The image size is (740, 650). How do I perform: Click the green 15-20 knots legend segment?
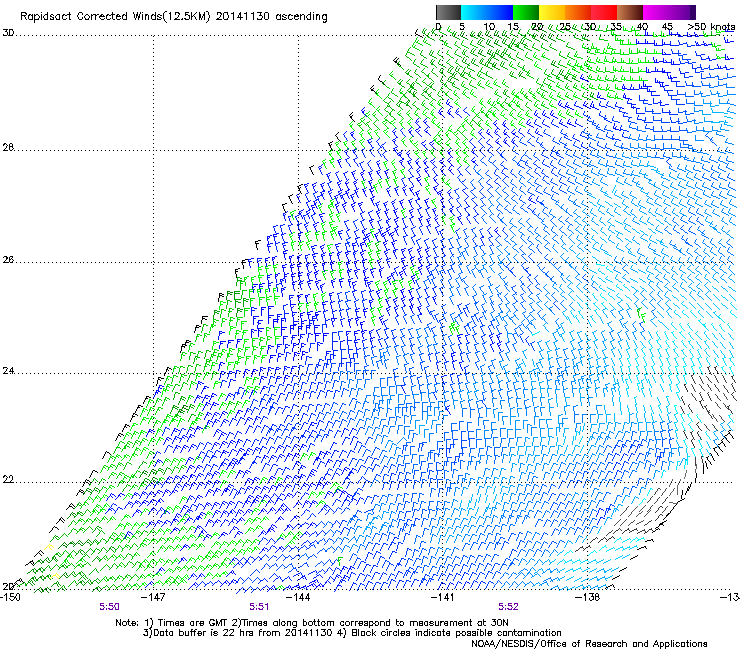(x=526, y=12)
